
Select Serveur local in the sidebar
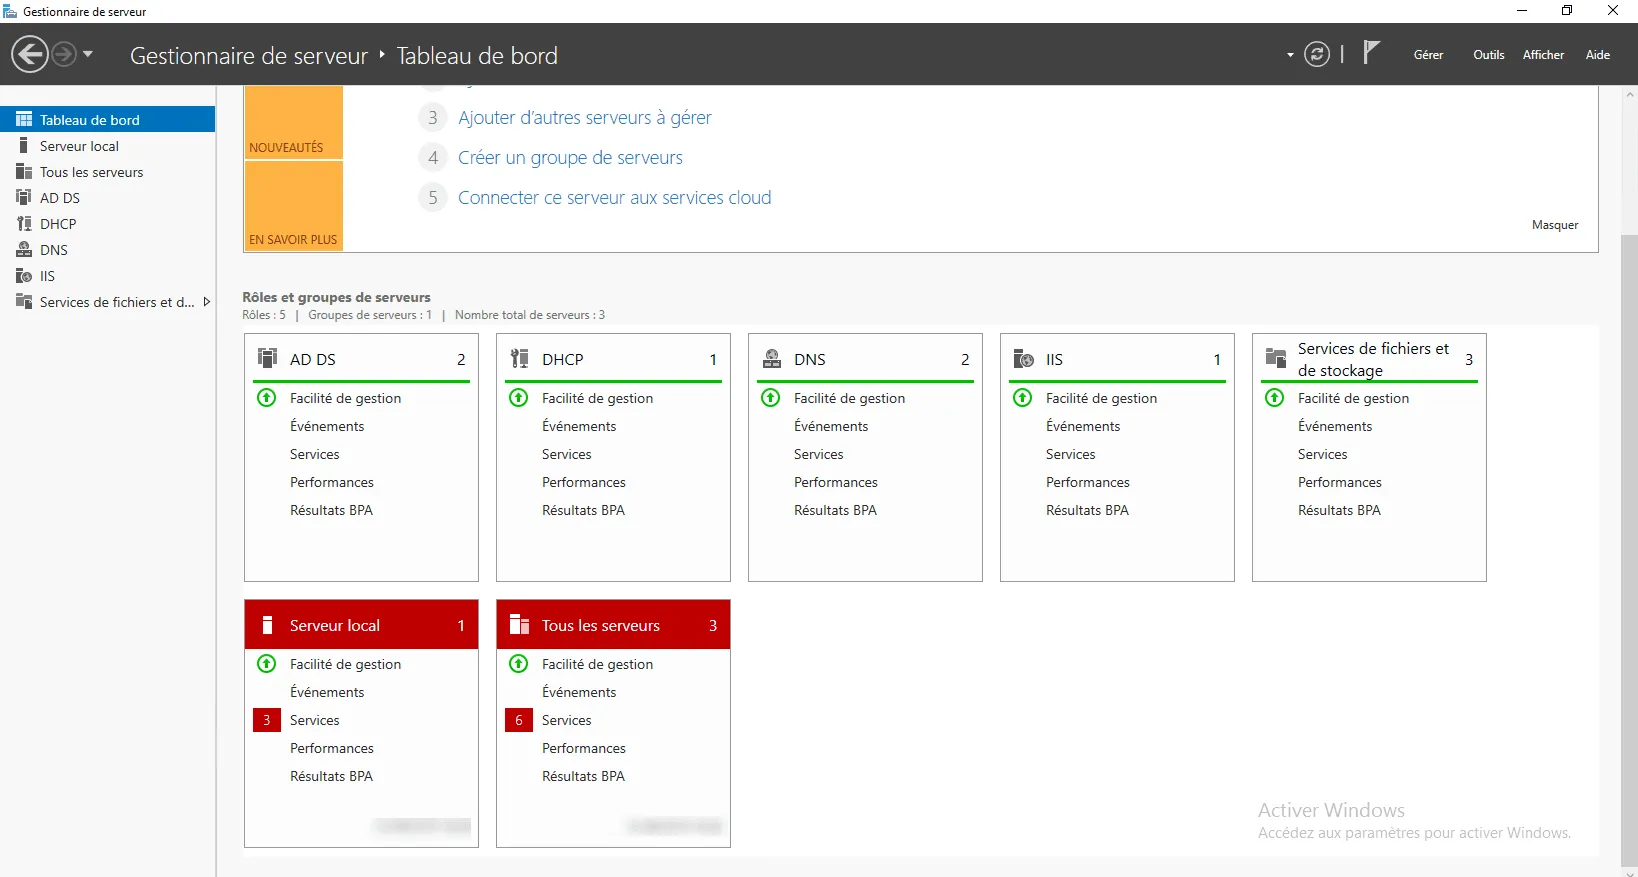[x=79, y=146]
